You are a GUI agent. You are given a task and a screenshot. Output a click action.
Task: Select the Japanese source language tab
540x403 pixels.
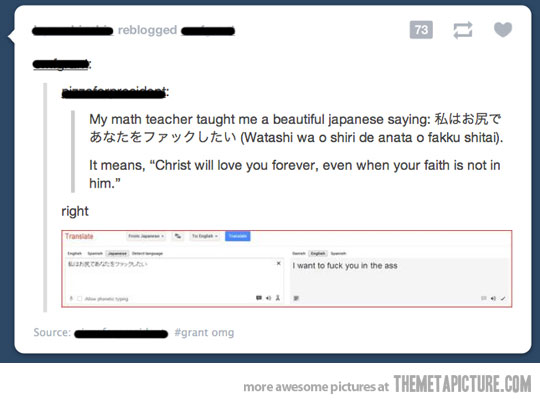click(117, 254)
